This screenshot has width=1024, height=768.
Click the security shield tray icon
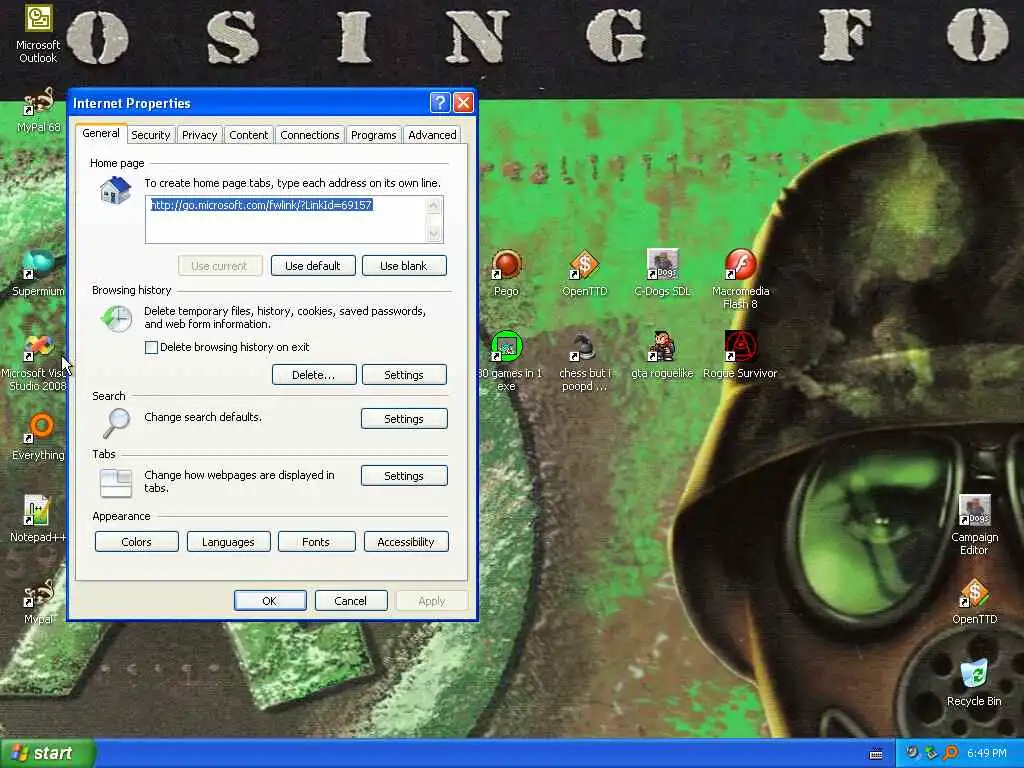tap(932, 753)
